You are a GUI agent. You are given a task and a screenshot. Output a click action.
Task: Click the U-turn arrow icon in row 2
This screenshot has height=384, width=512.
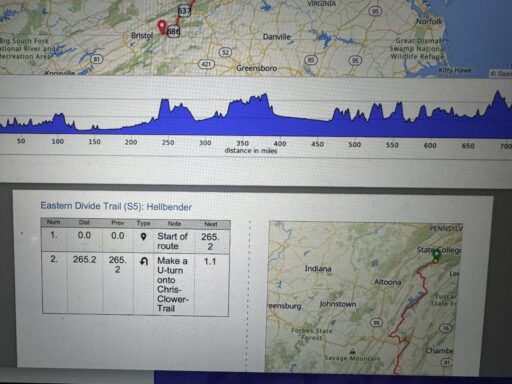point(144,262)
